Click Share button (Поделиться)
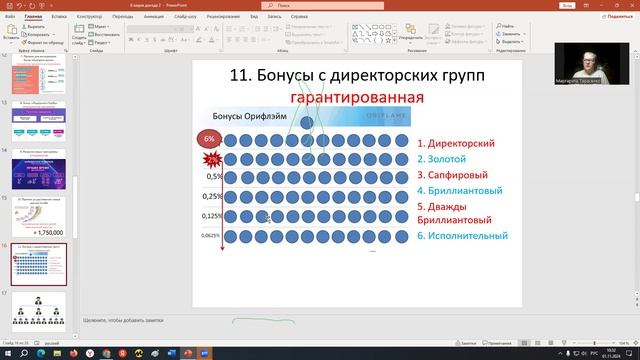The width and height of the screenshot is (640, 360). coord(617,17)
